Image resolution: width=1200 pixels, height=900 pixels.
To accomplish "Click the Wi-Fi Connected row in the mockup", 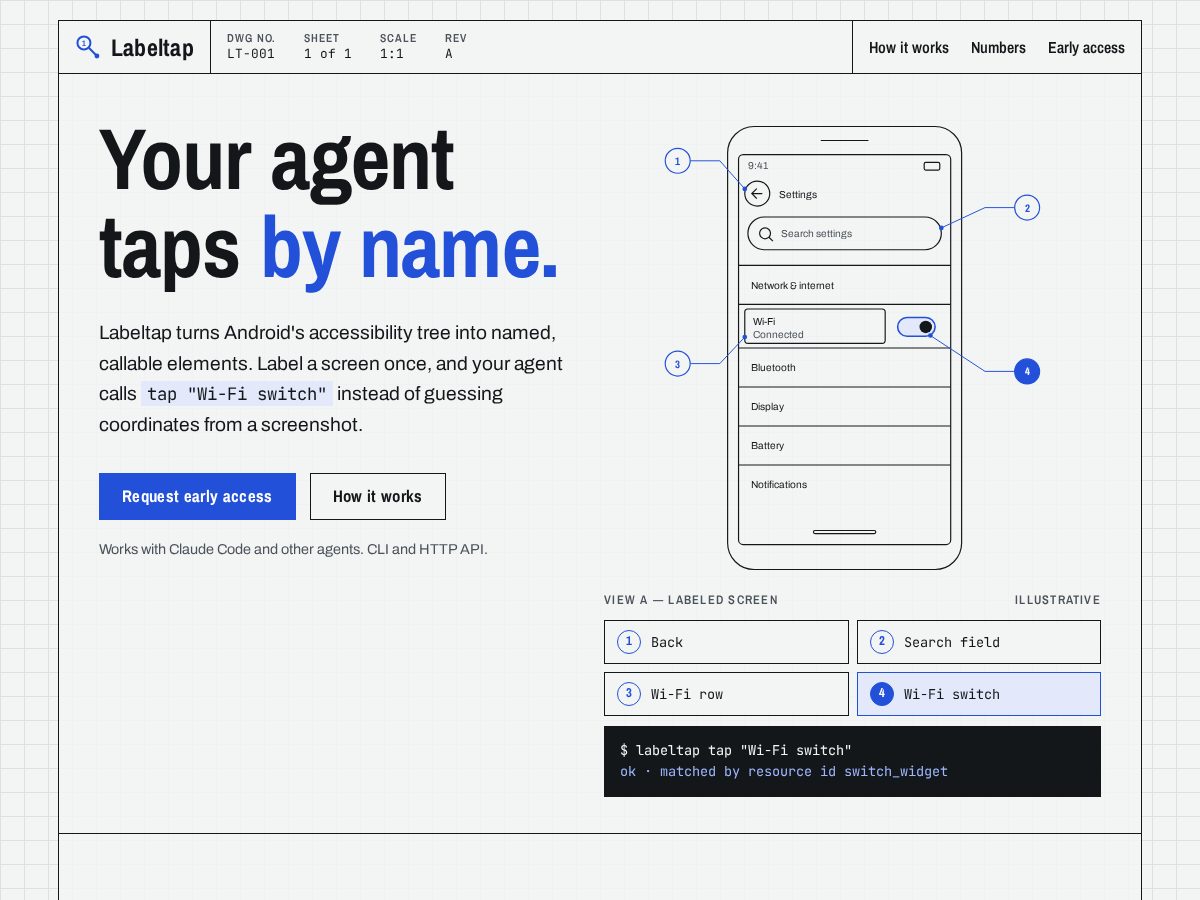I will [x=815, y=326].
